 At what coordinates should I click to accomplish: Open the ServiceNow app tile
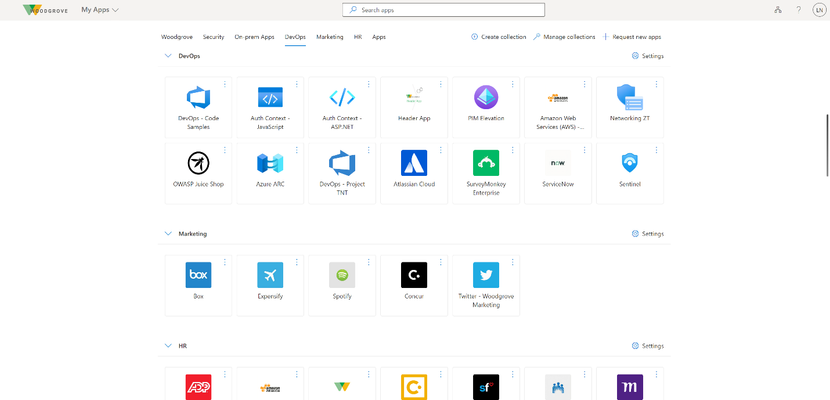(558, 173)
